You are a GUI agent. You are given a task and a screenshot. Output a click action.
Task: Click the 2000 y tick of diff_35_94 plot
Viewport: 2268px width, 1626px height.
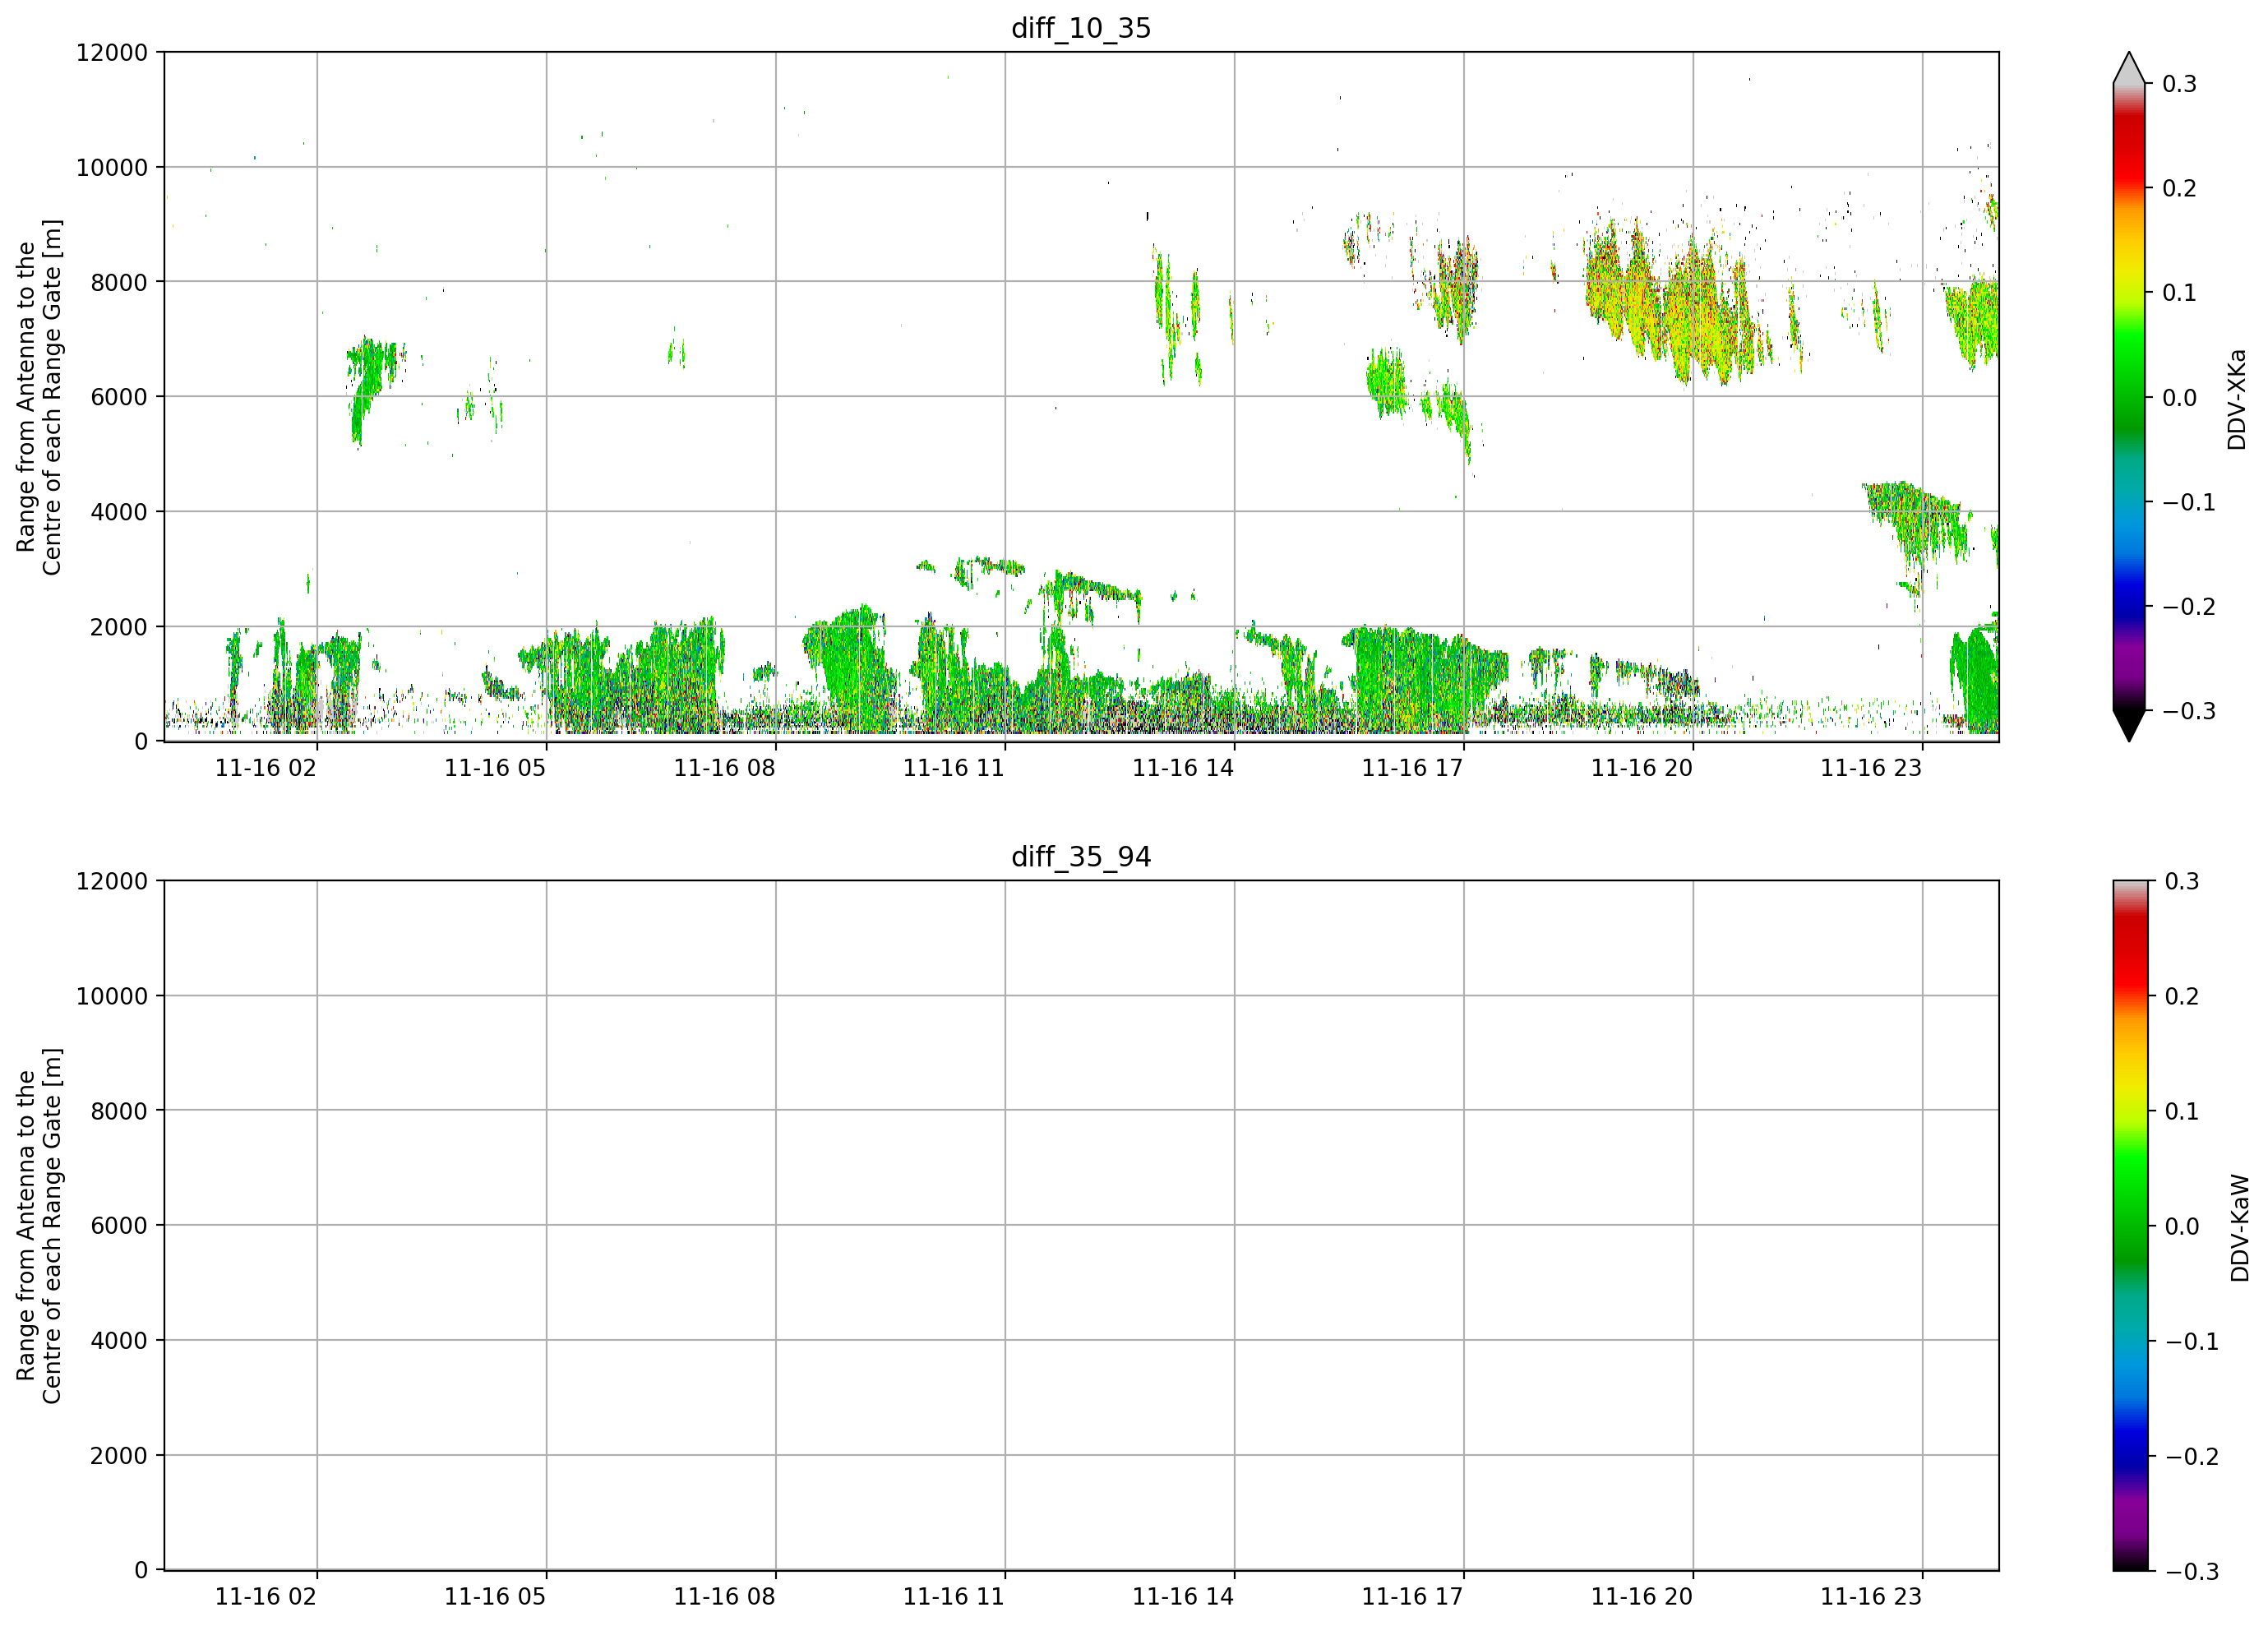(119, 1456)
